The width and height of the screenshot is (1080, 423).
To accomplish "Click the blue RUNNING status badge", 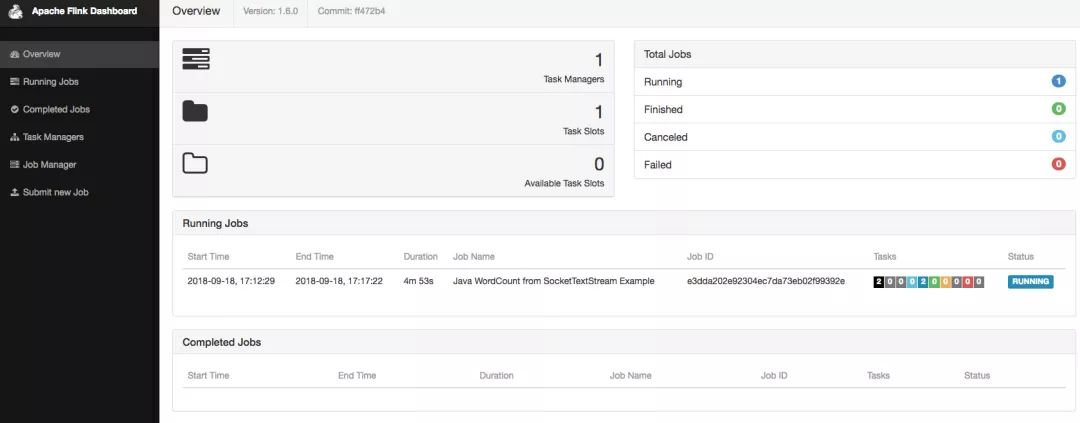I will [1030, 282].
